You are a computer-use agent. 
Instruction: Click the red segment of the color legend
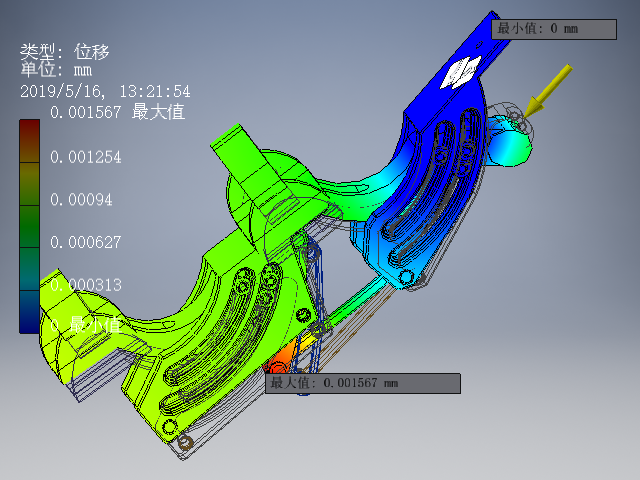click(30, 141)
